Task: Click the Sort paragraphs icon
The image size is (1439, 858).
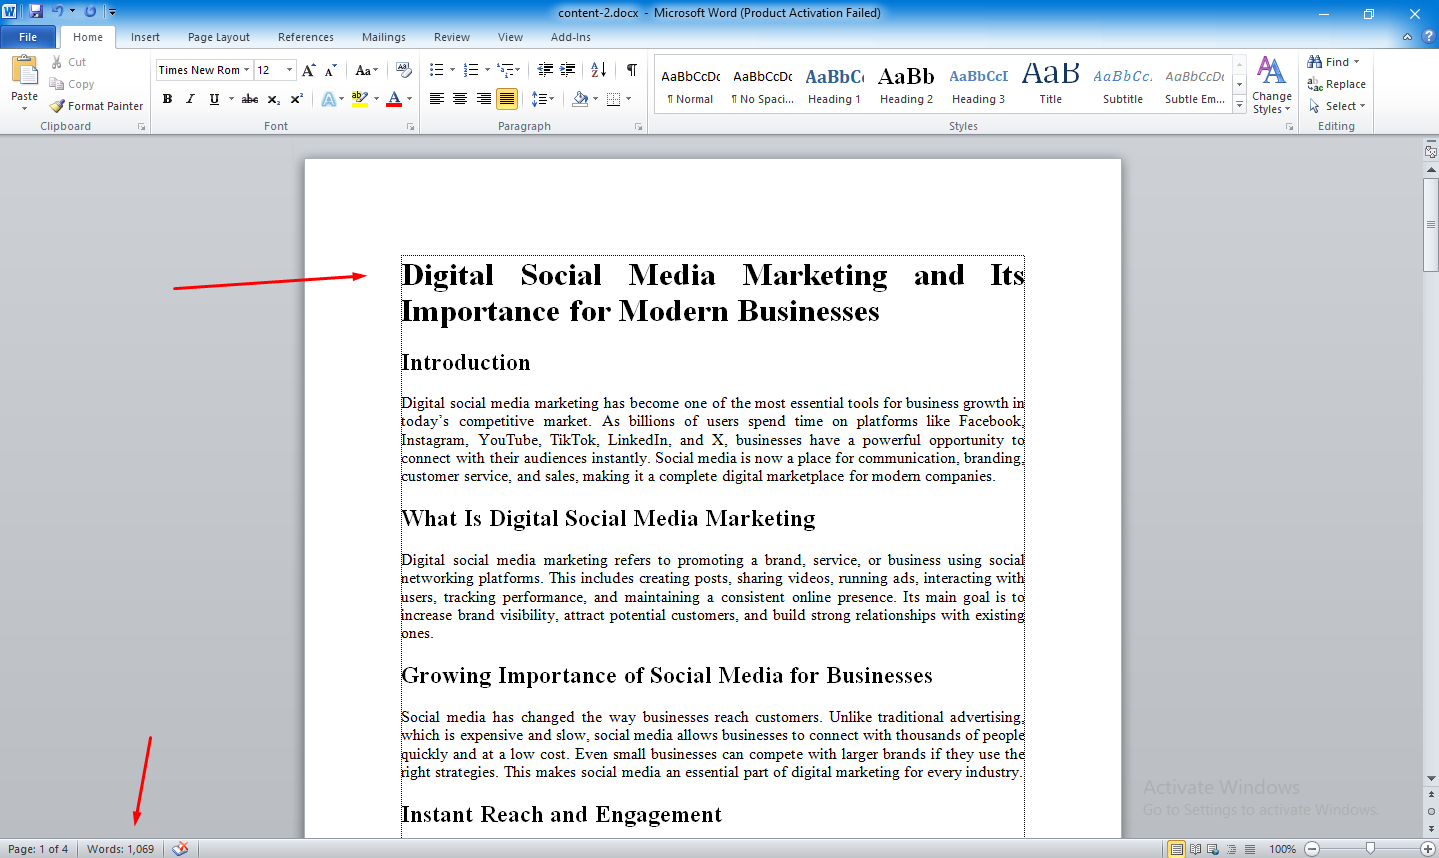Action: pos(598,70)
